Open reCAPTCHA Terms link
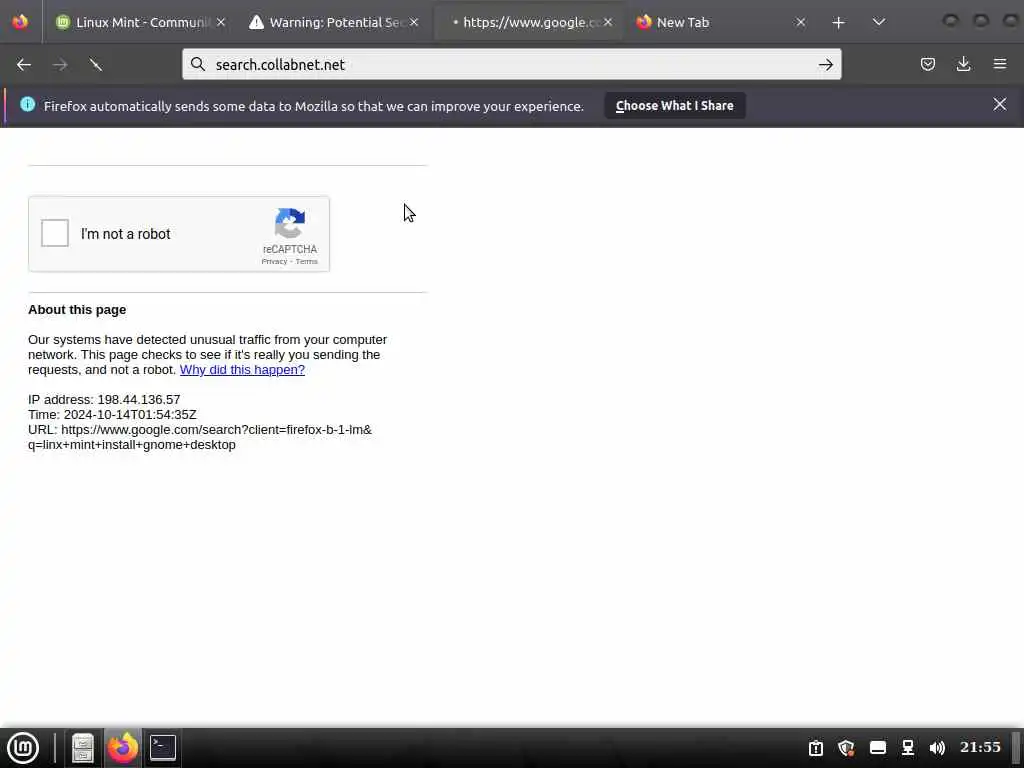 (x=306, y=261)
